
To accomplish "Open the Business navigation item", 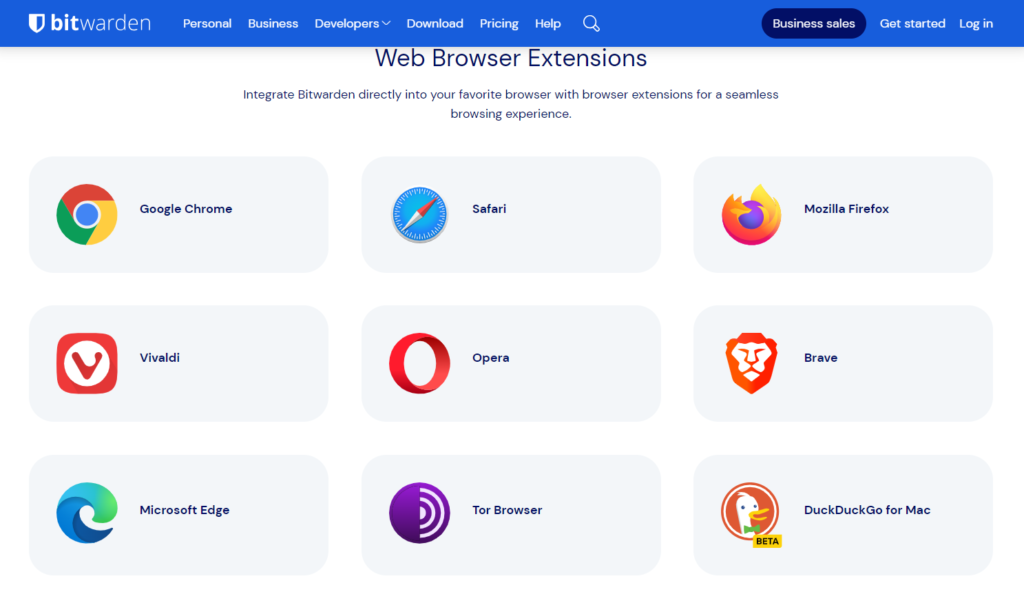I will (273, 23).
